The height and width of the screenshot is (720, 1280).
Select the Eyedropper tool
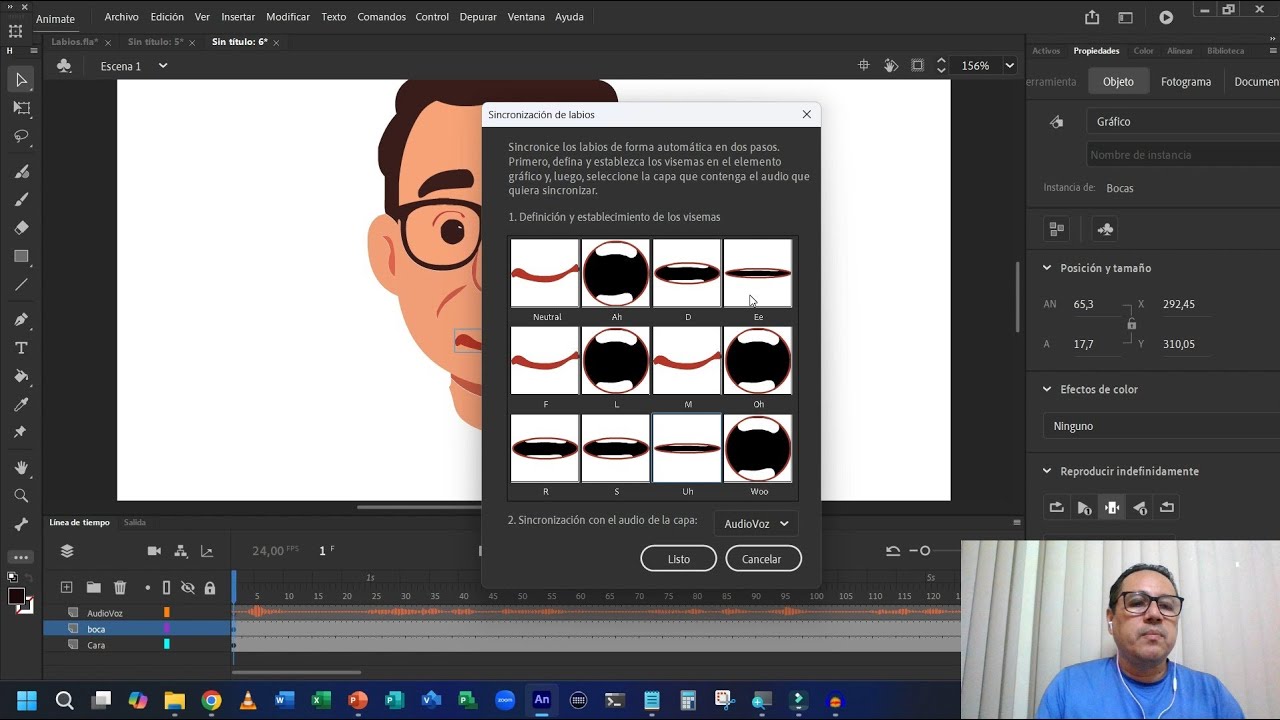coord(21,404)
